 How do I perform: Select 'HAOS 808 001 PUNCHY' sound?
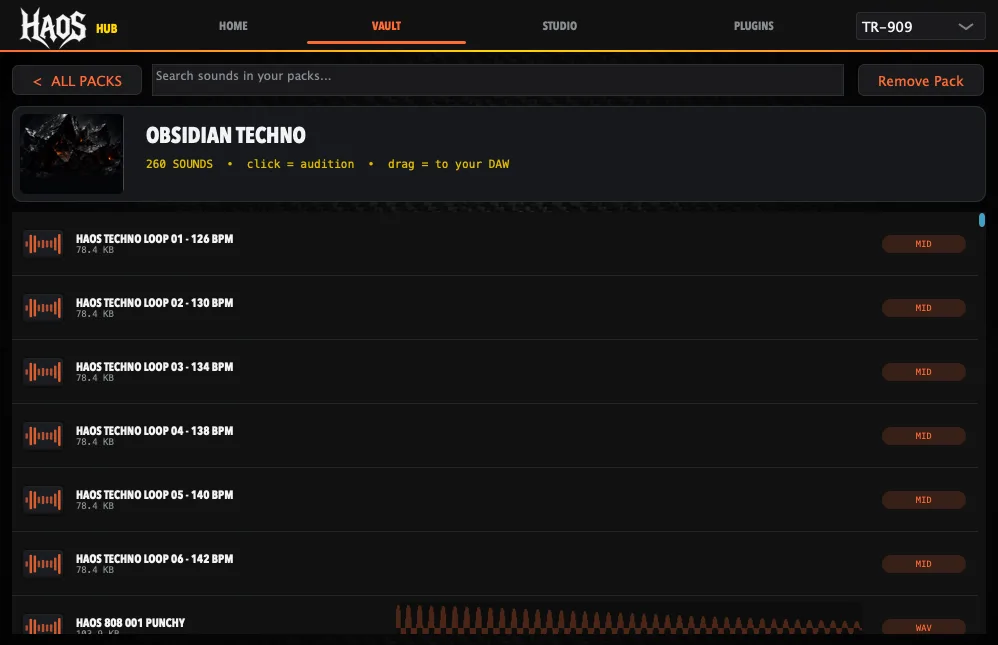[x=130, y=623]
